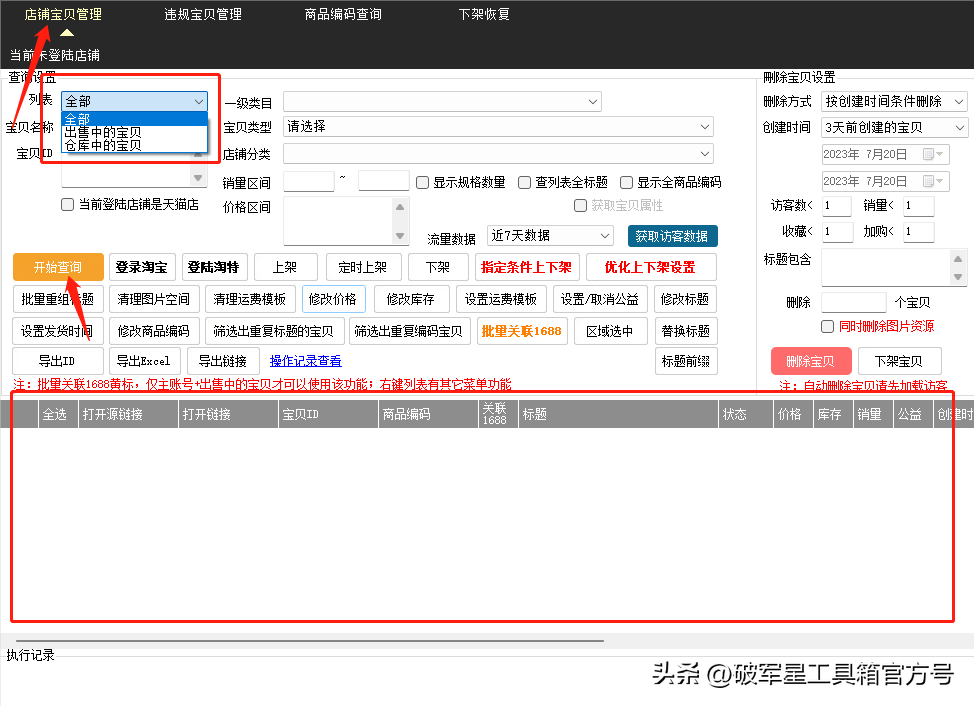Click the 清理运费模板 button
Viewport: 974px width, 706px height.
click(250, 299)
